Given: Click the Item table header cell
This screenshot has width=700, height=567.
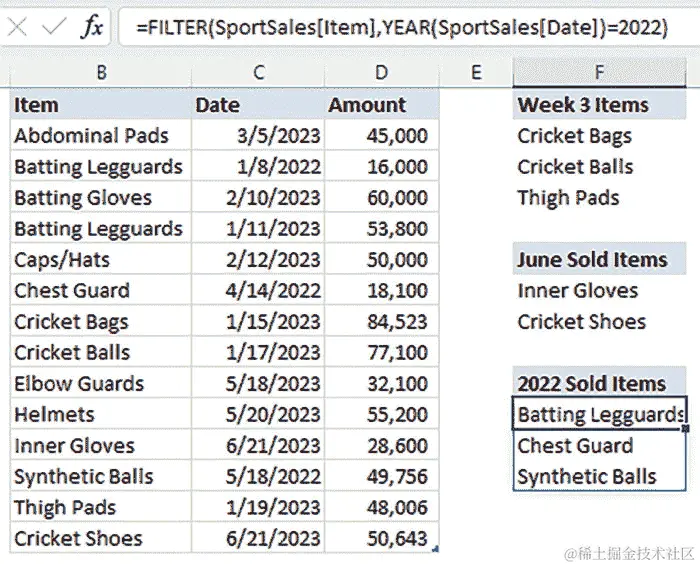Looking at the screenshot, I should tap(101, 105).
